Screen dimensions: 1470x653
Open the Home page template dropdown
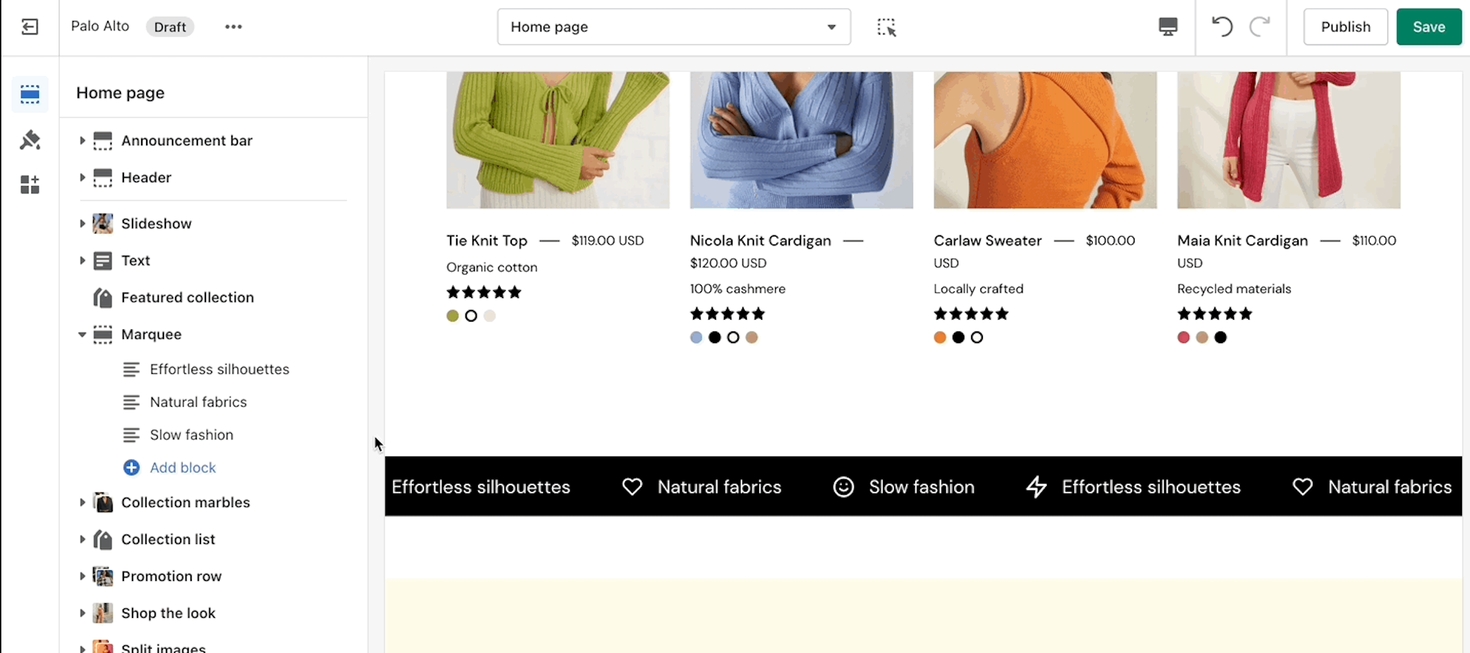[673, 27]
